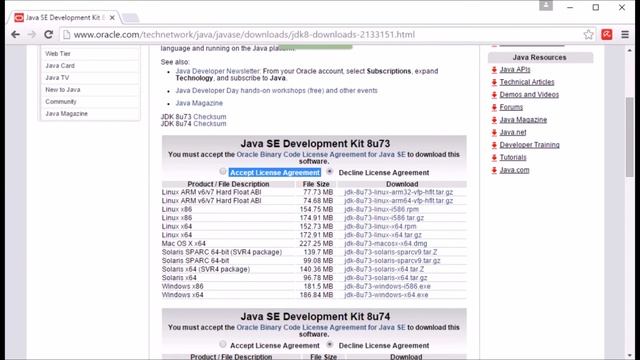This screenshot has width=640, height=360.
Task: Download jdk-8u73-windows-x64.exe
Action: click(x=386, y=295)
